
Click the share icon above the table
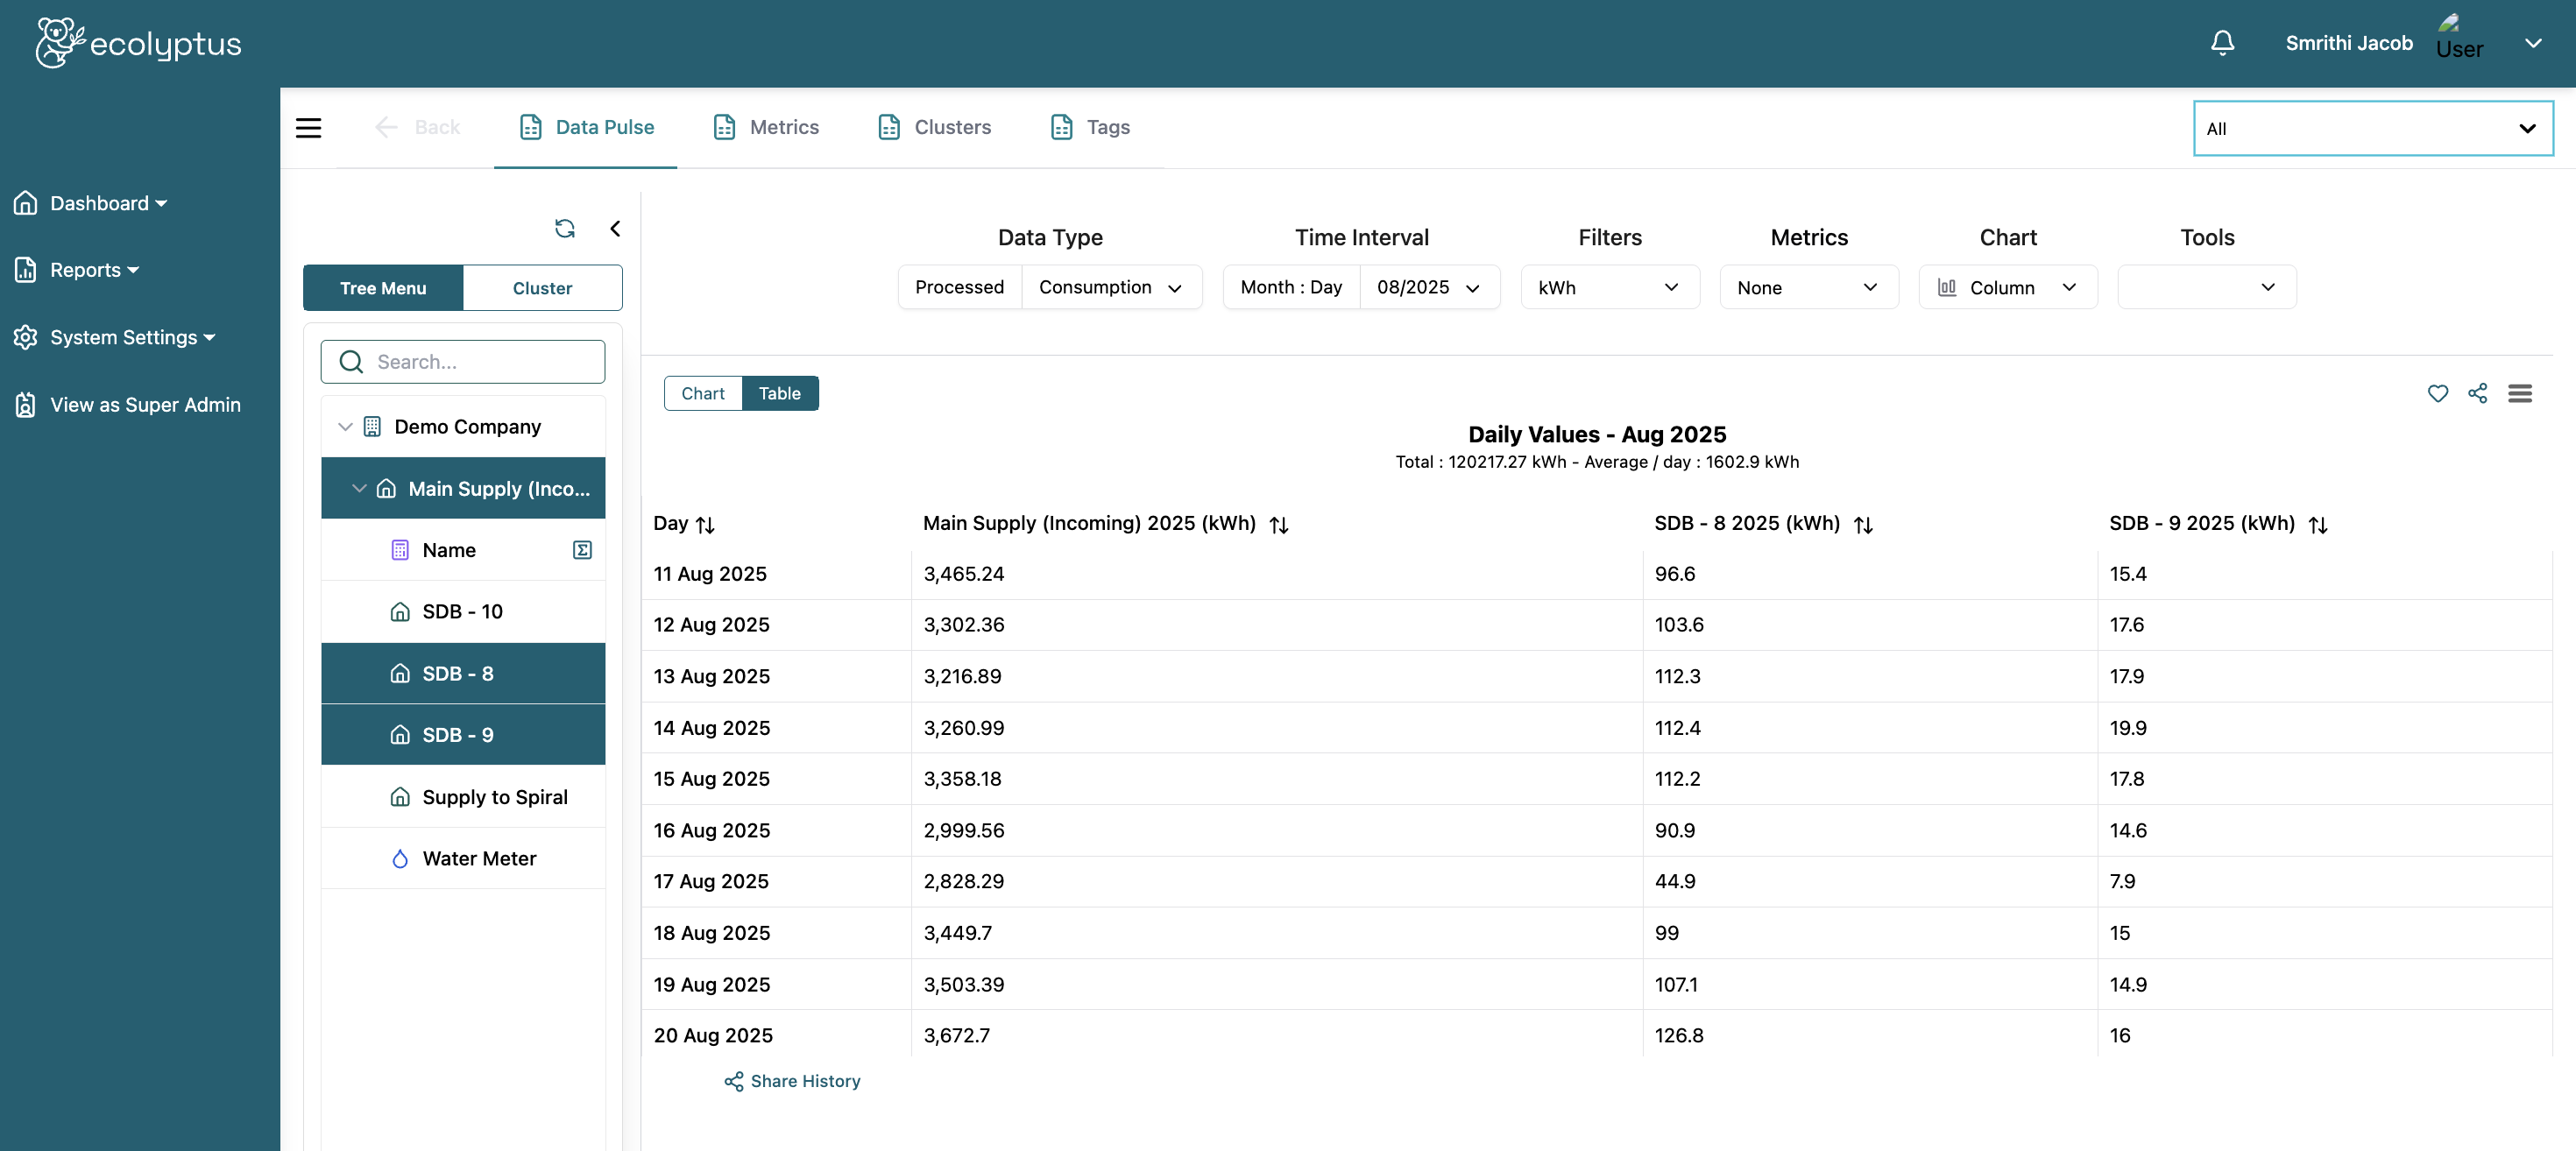click(x=2477, y=394)
